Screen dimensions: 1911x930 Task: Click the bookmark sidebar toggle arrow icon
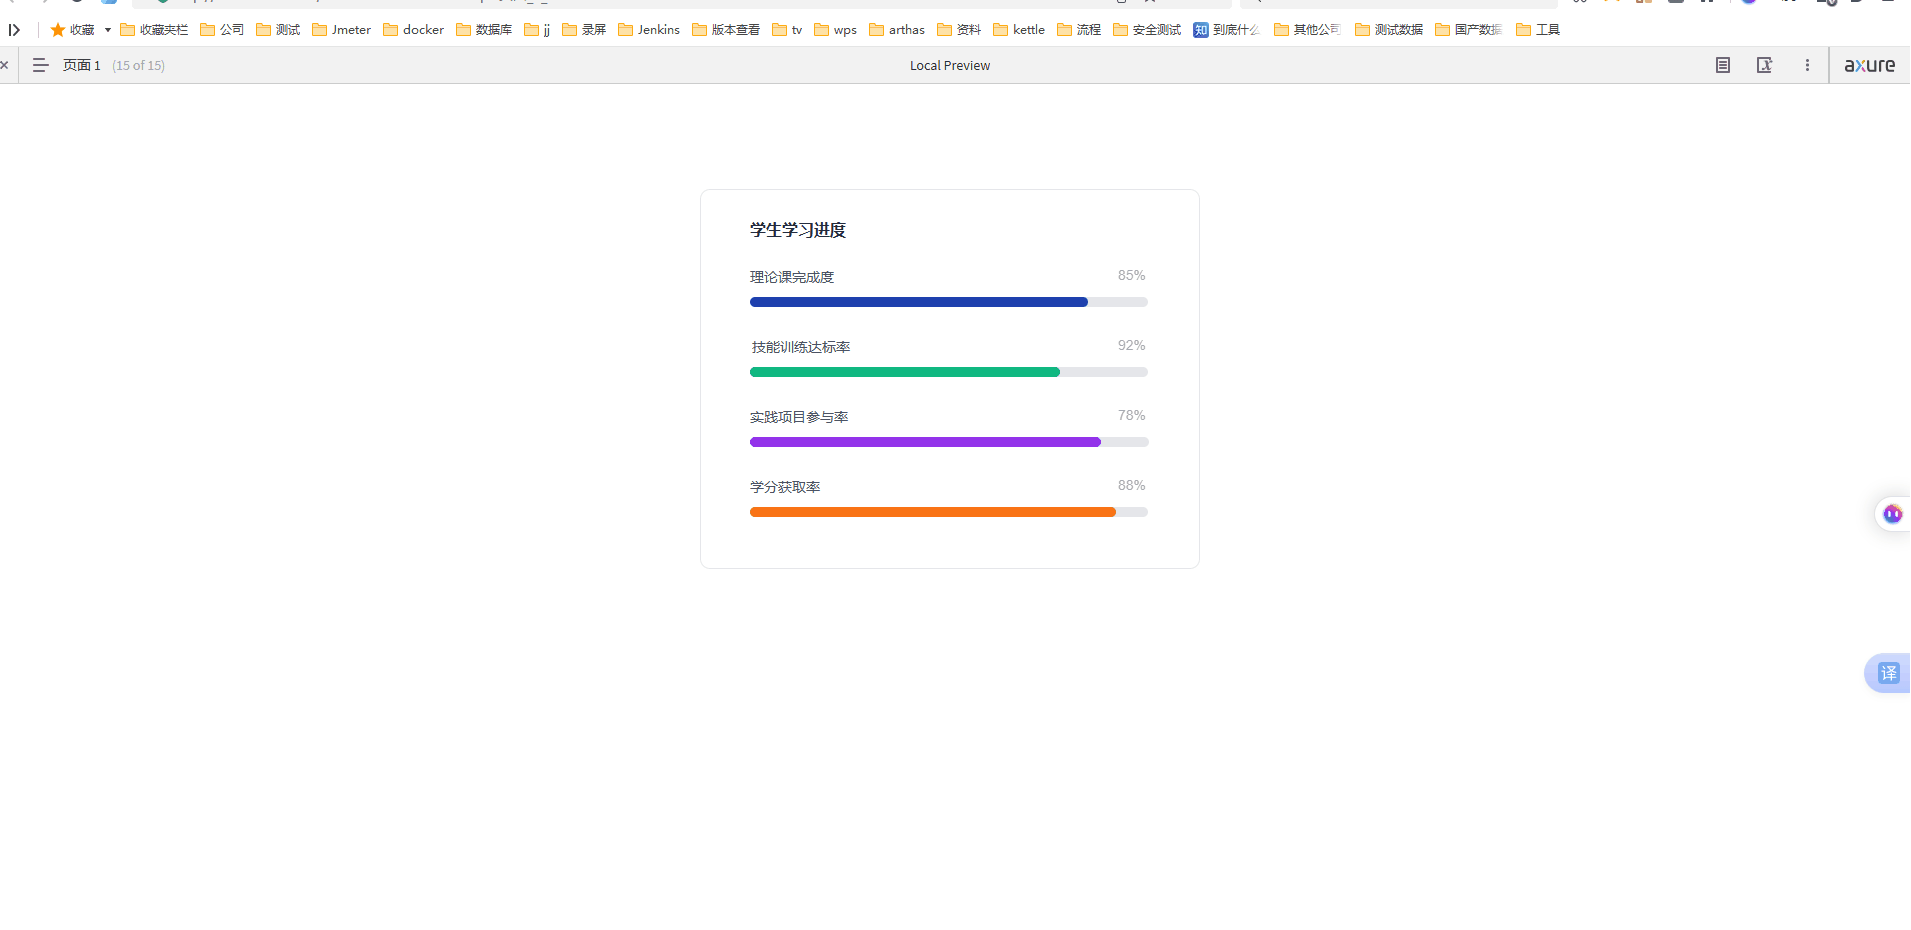[14, 30]
